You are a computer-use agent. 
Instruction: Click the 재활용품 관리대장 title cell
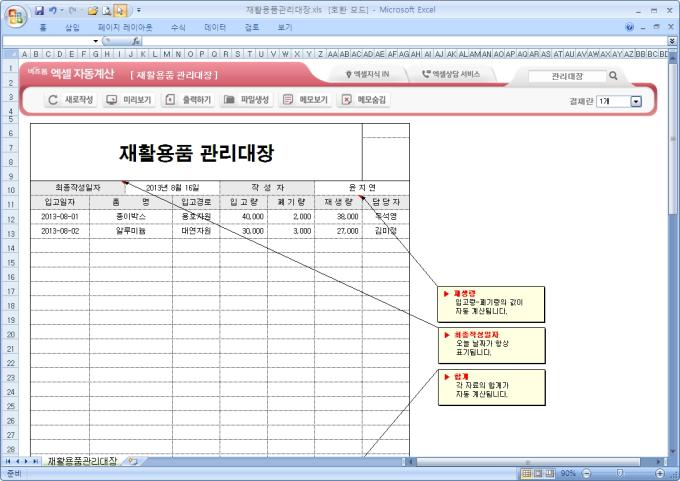(x=196, y=152)
